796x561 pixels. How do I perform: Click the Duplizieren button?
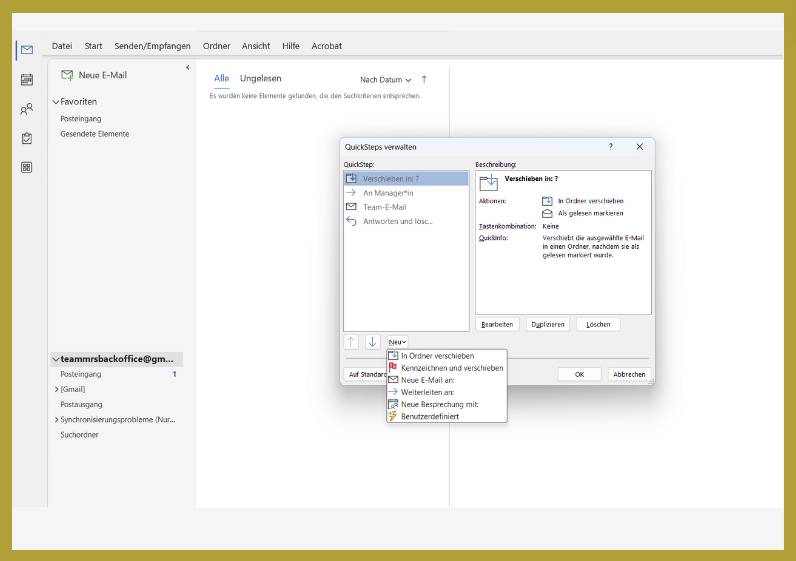pos(548,324)
